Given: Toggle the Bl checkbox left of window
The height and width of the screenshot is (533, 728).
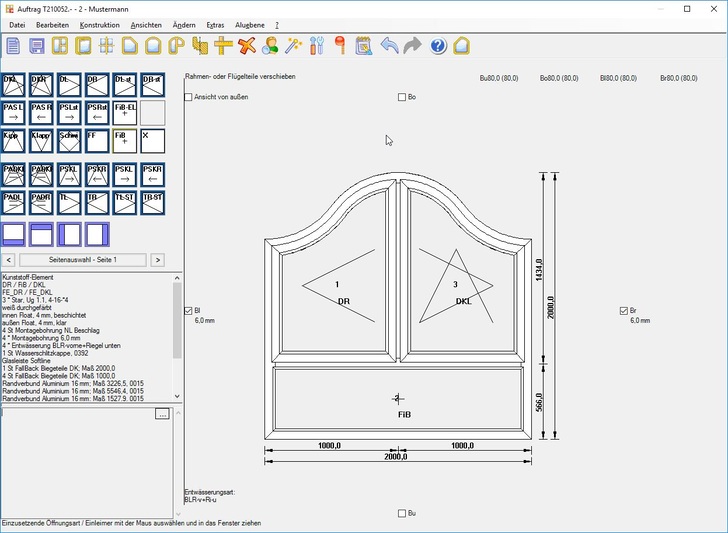Looking at the screenshot, I should coord(189,311).
